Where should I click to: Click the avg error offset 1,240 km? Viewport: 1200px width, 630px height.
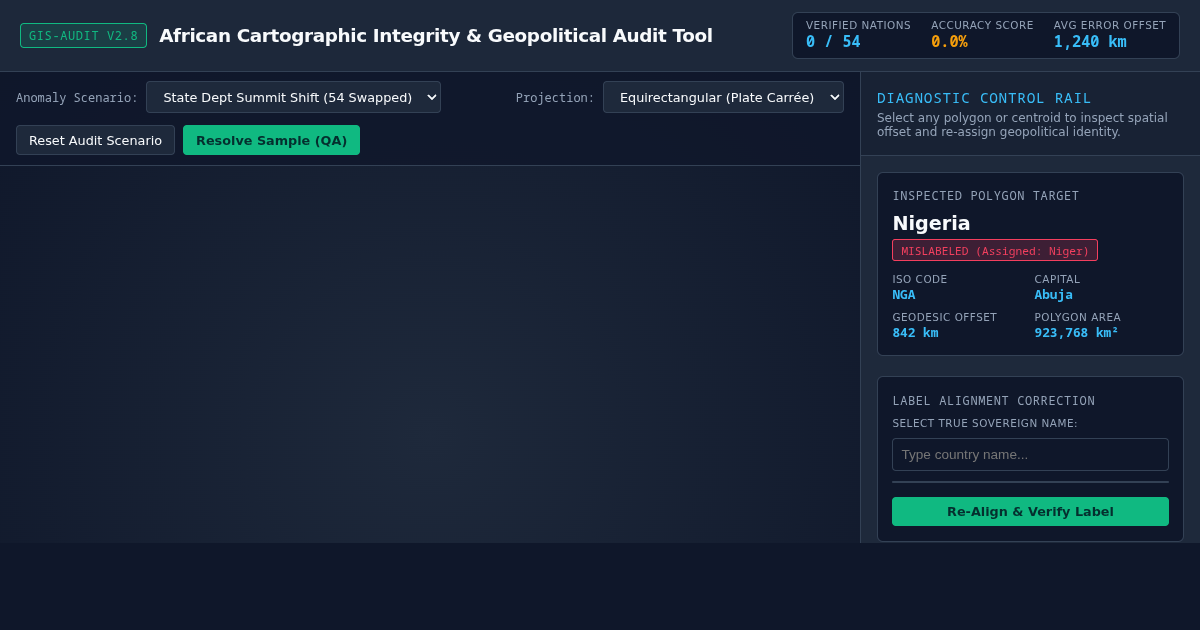[x=1090, y=42]
